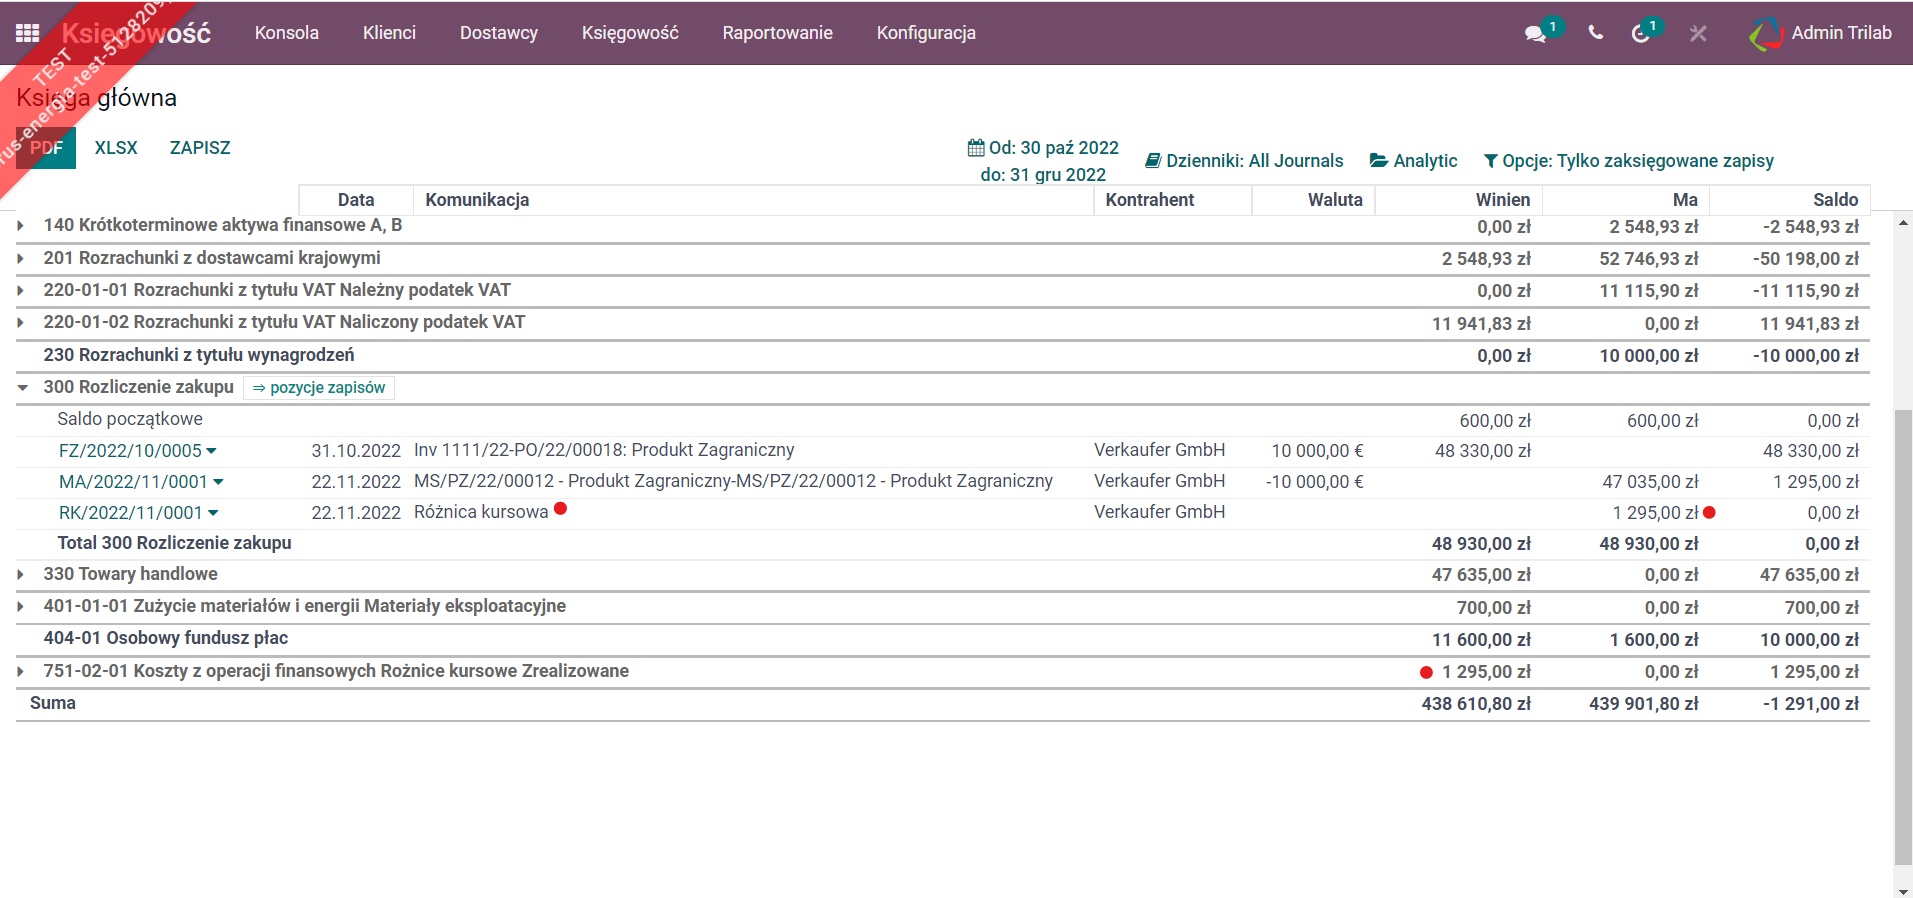The width and height of the screenshot is (1913, 898).
Task: Open the apps grid menu icon
Action: coord(27,33)
